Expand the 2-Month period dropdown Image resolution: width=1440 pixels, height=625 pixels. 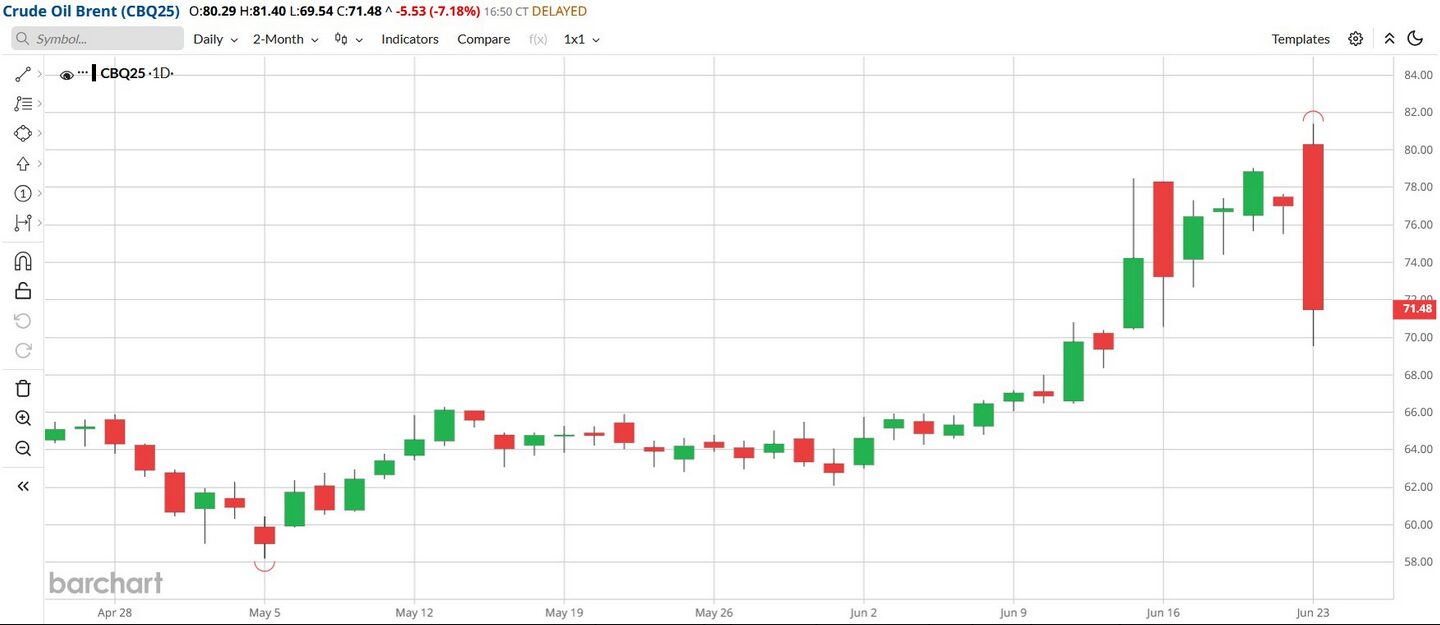point(285,39)
